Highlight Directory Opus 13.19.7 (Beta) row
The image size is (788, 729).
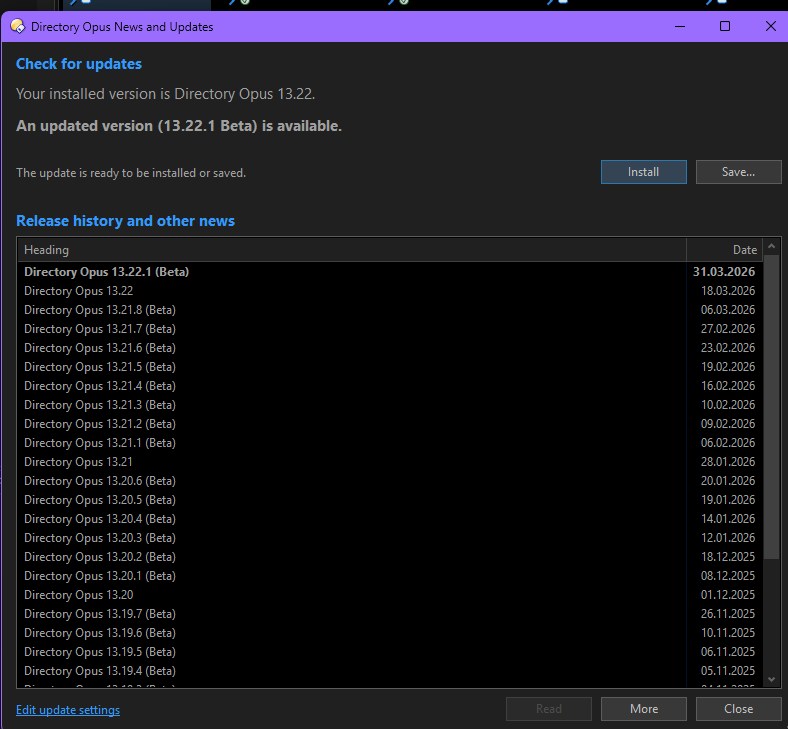point(99,614)
